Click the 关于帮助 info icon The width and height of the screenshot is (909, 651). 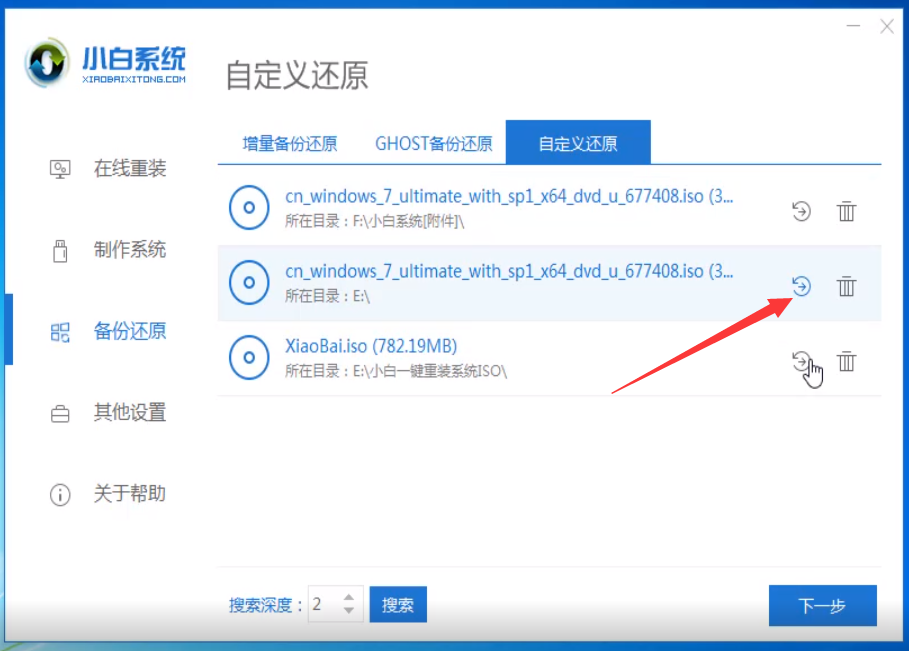coord(60,494)
